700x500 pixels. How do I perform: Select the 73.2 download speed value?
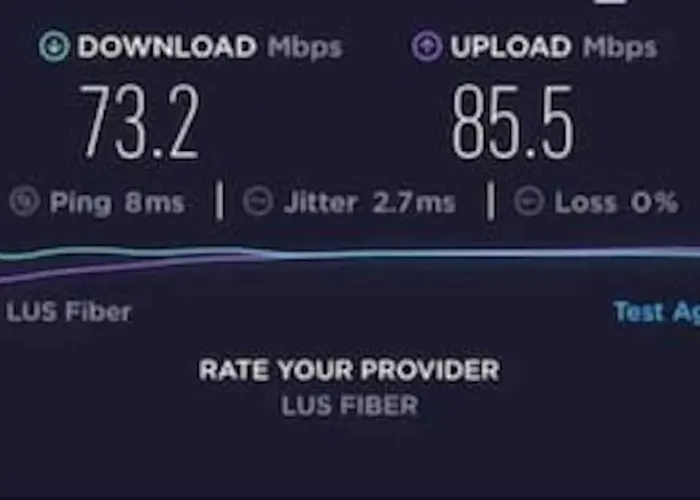(x=139, y=122)
